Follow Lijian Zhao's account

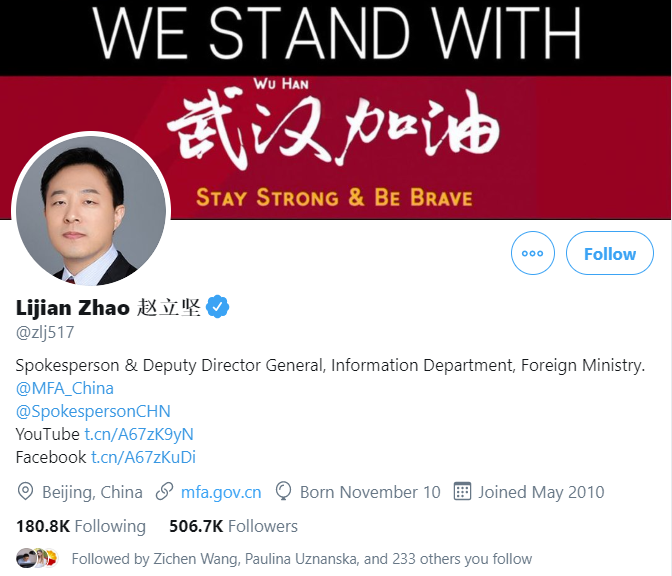coord(610,253)
